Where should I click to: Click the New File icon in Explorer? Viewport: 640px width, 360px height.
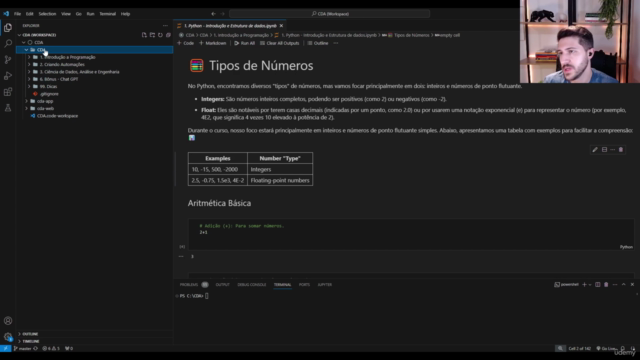144,35
